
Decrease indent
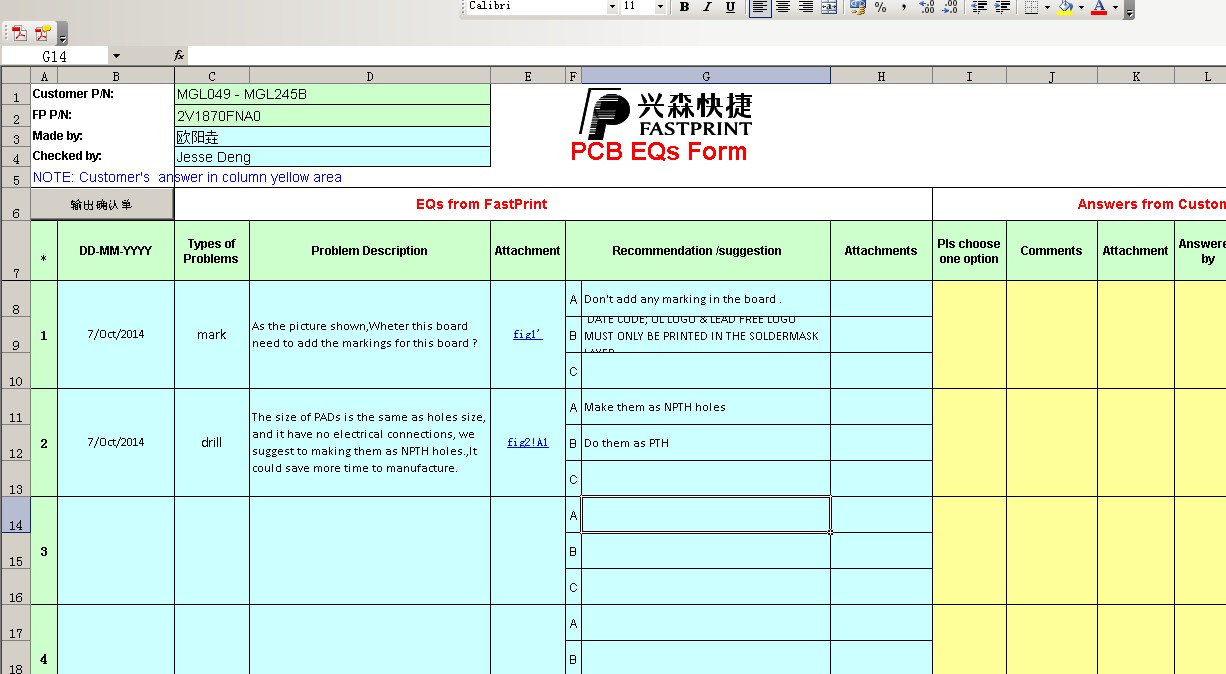(979, 7)
